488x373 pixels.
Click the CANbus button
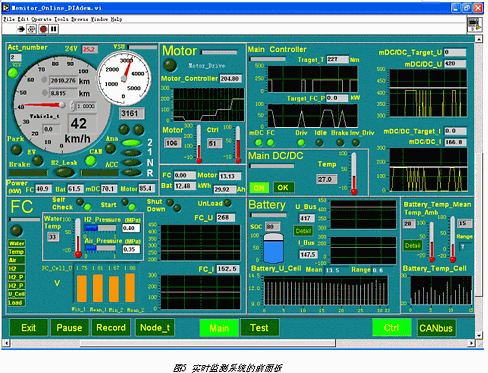(436, 328)
